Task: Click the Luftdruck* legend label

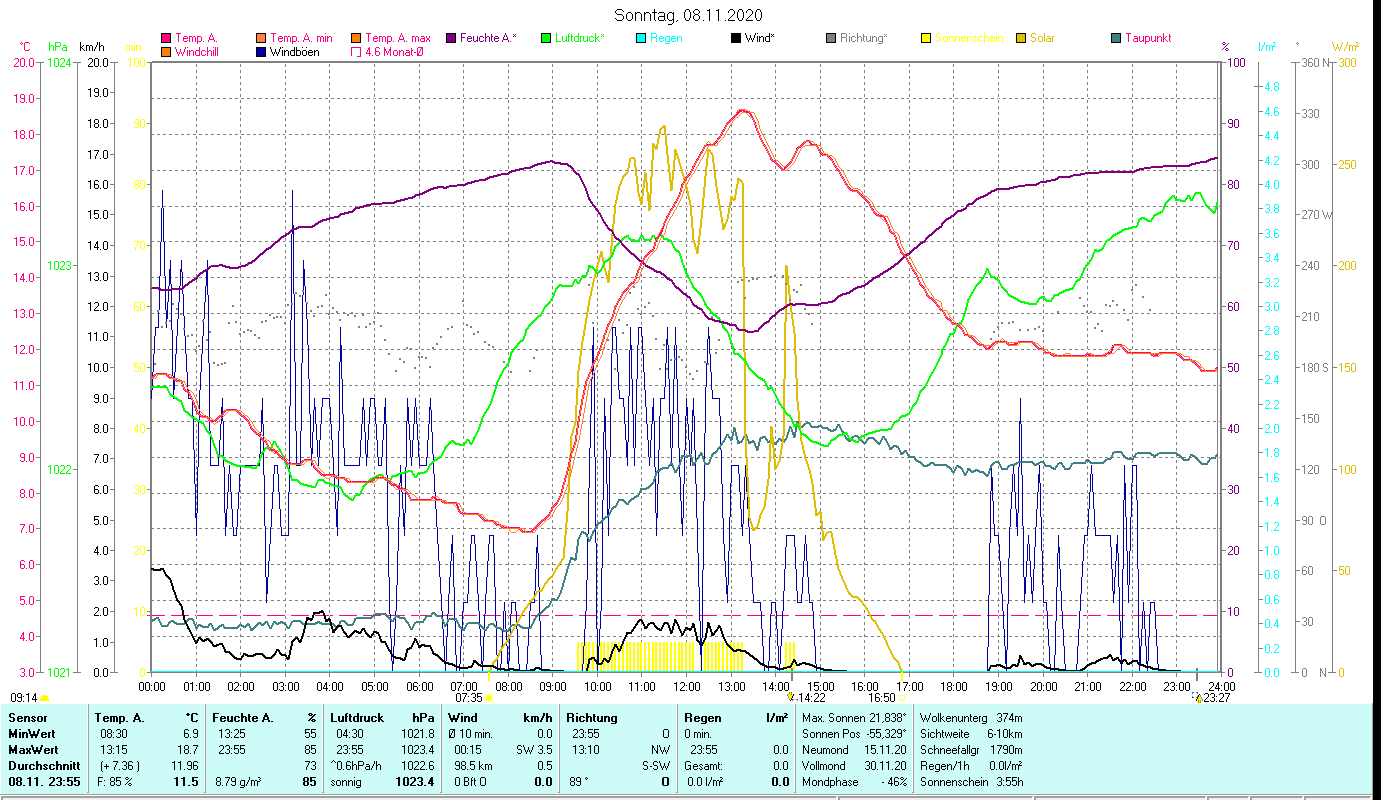Action: click(581, 38)
